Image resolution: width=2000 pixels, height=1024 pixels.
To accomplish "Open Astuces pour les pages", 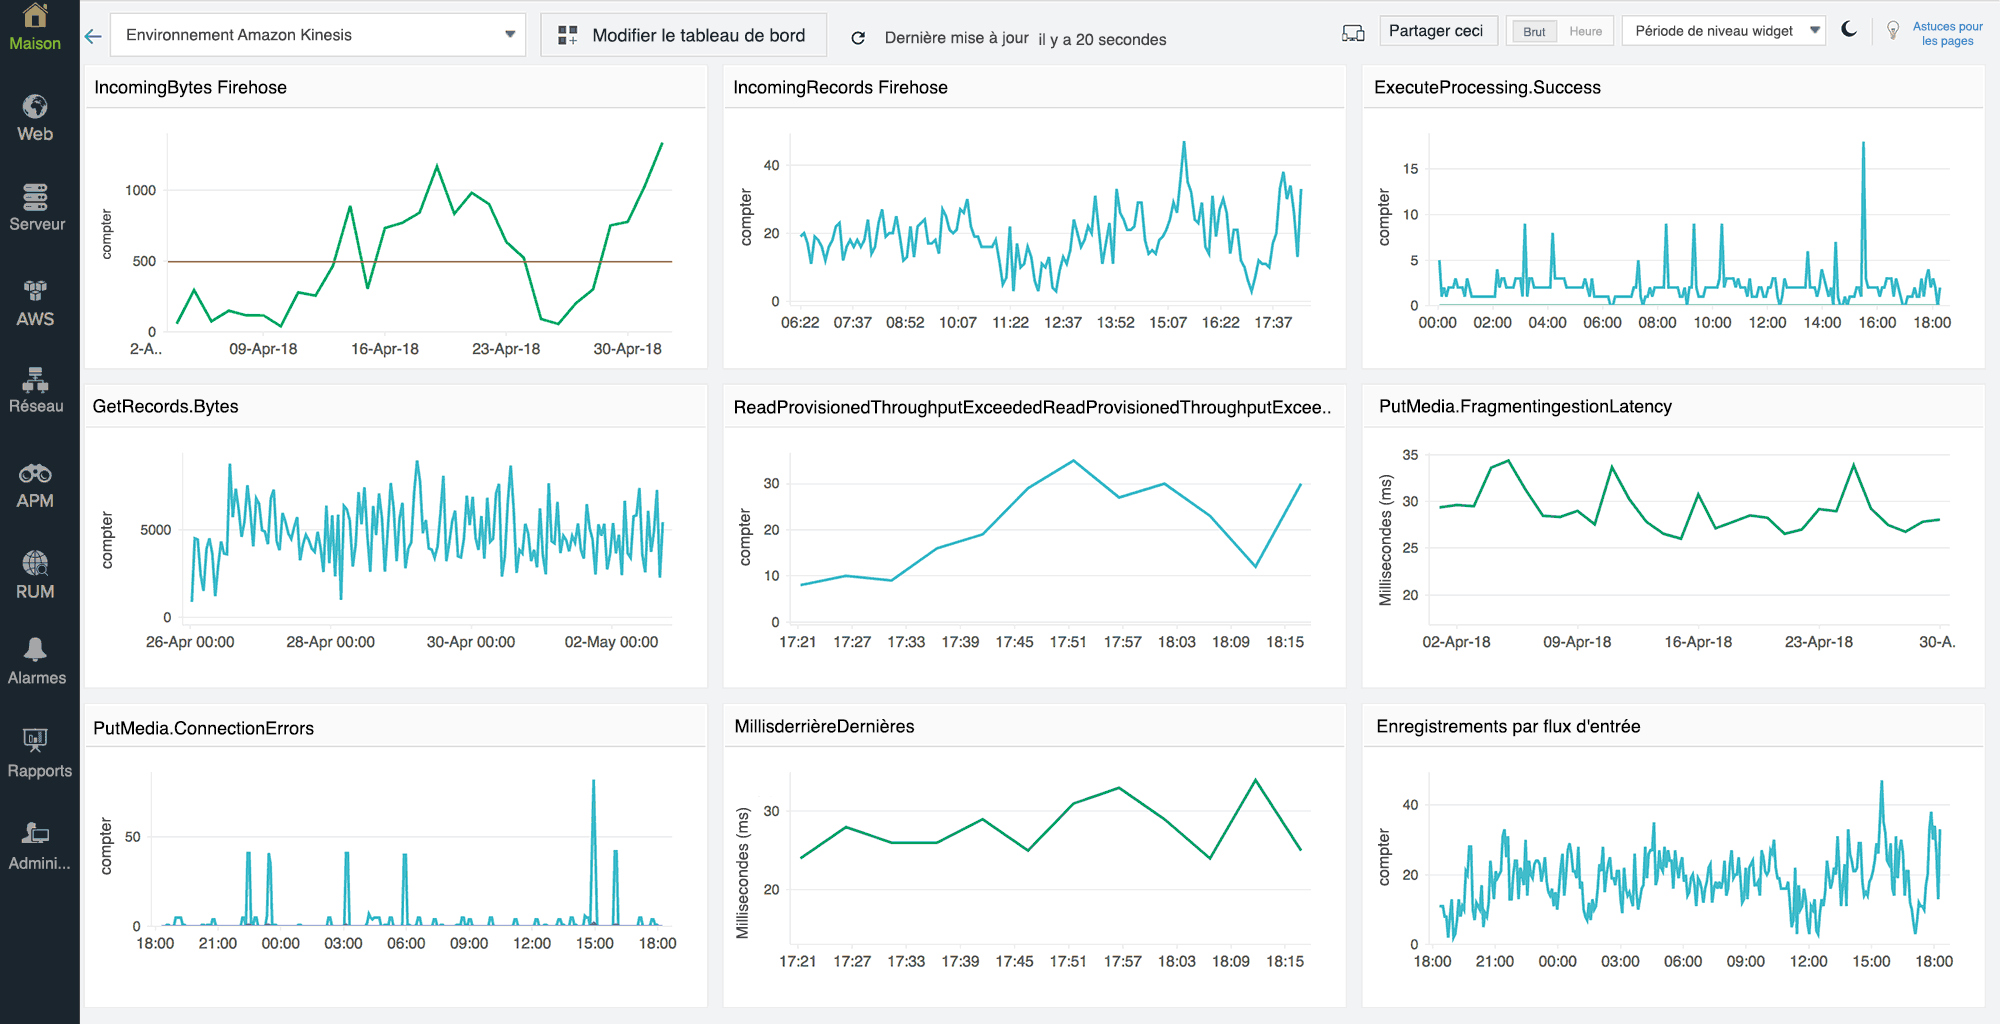I will click(x=1945, y=33).
